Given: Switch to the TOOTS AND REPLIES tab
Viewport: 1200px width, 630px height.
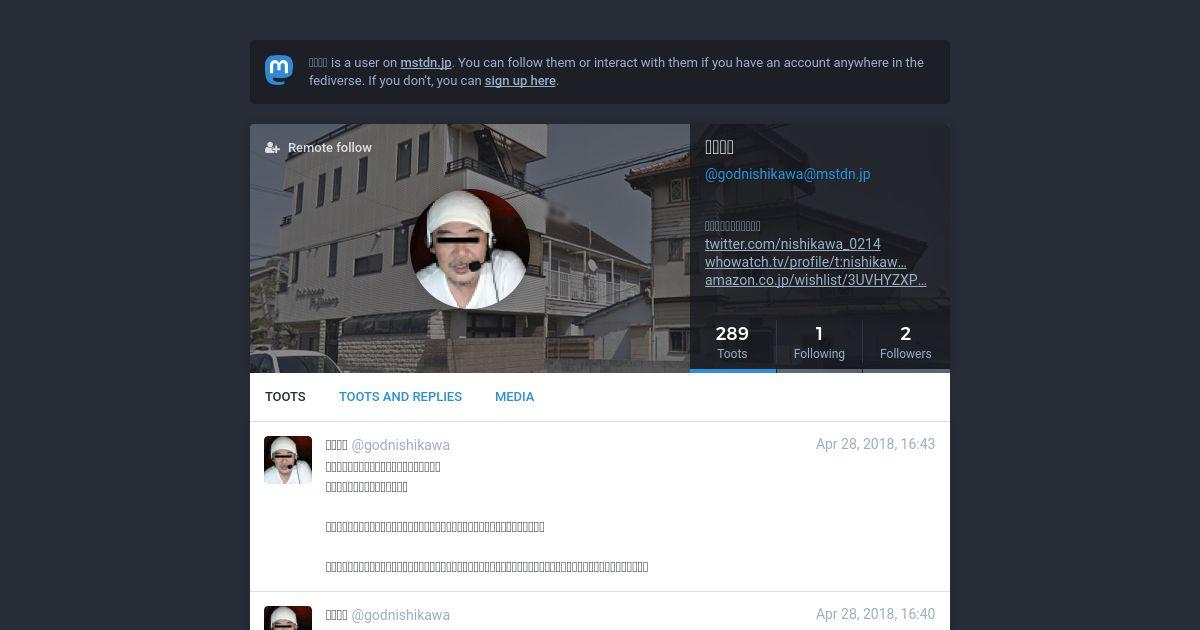Looking at the screenshot, I should pos(400,397).
